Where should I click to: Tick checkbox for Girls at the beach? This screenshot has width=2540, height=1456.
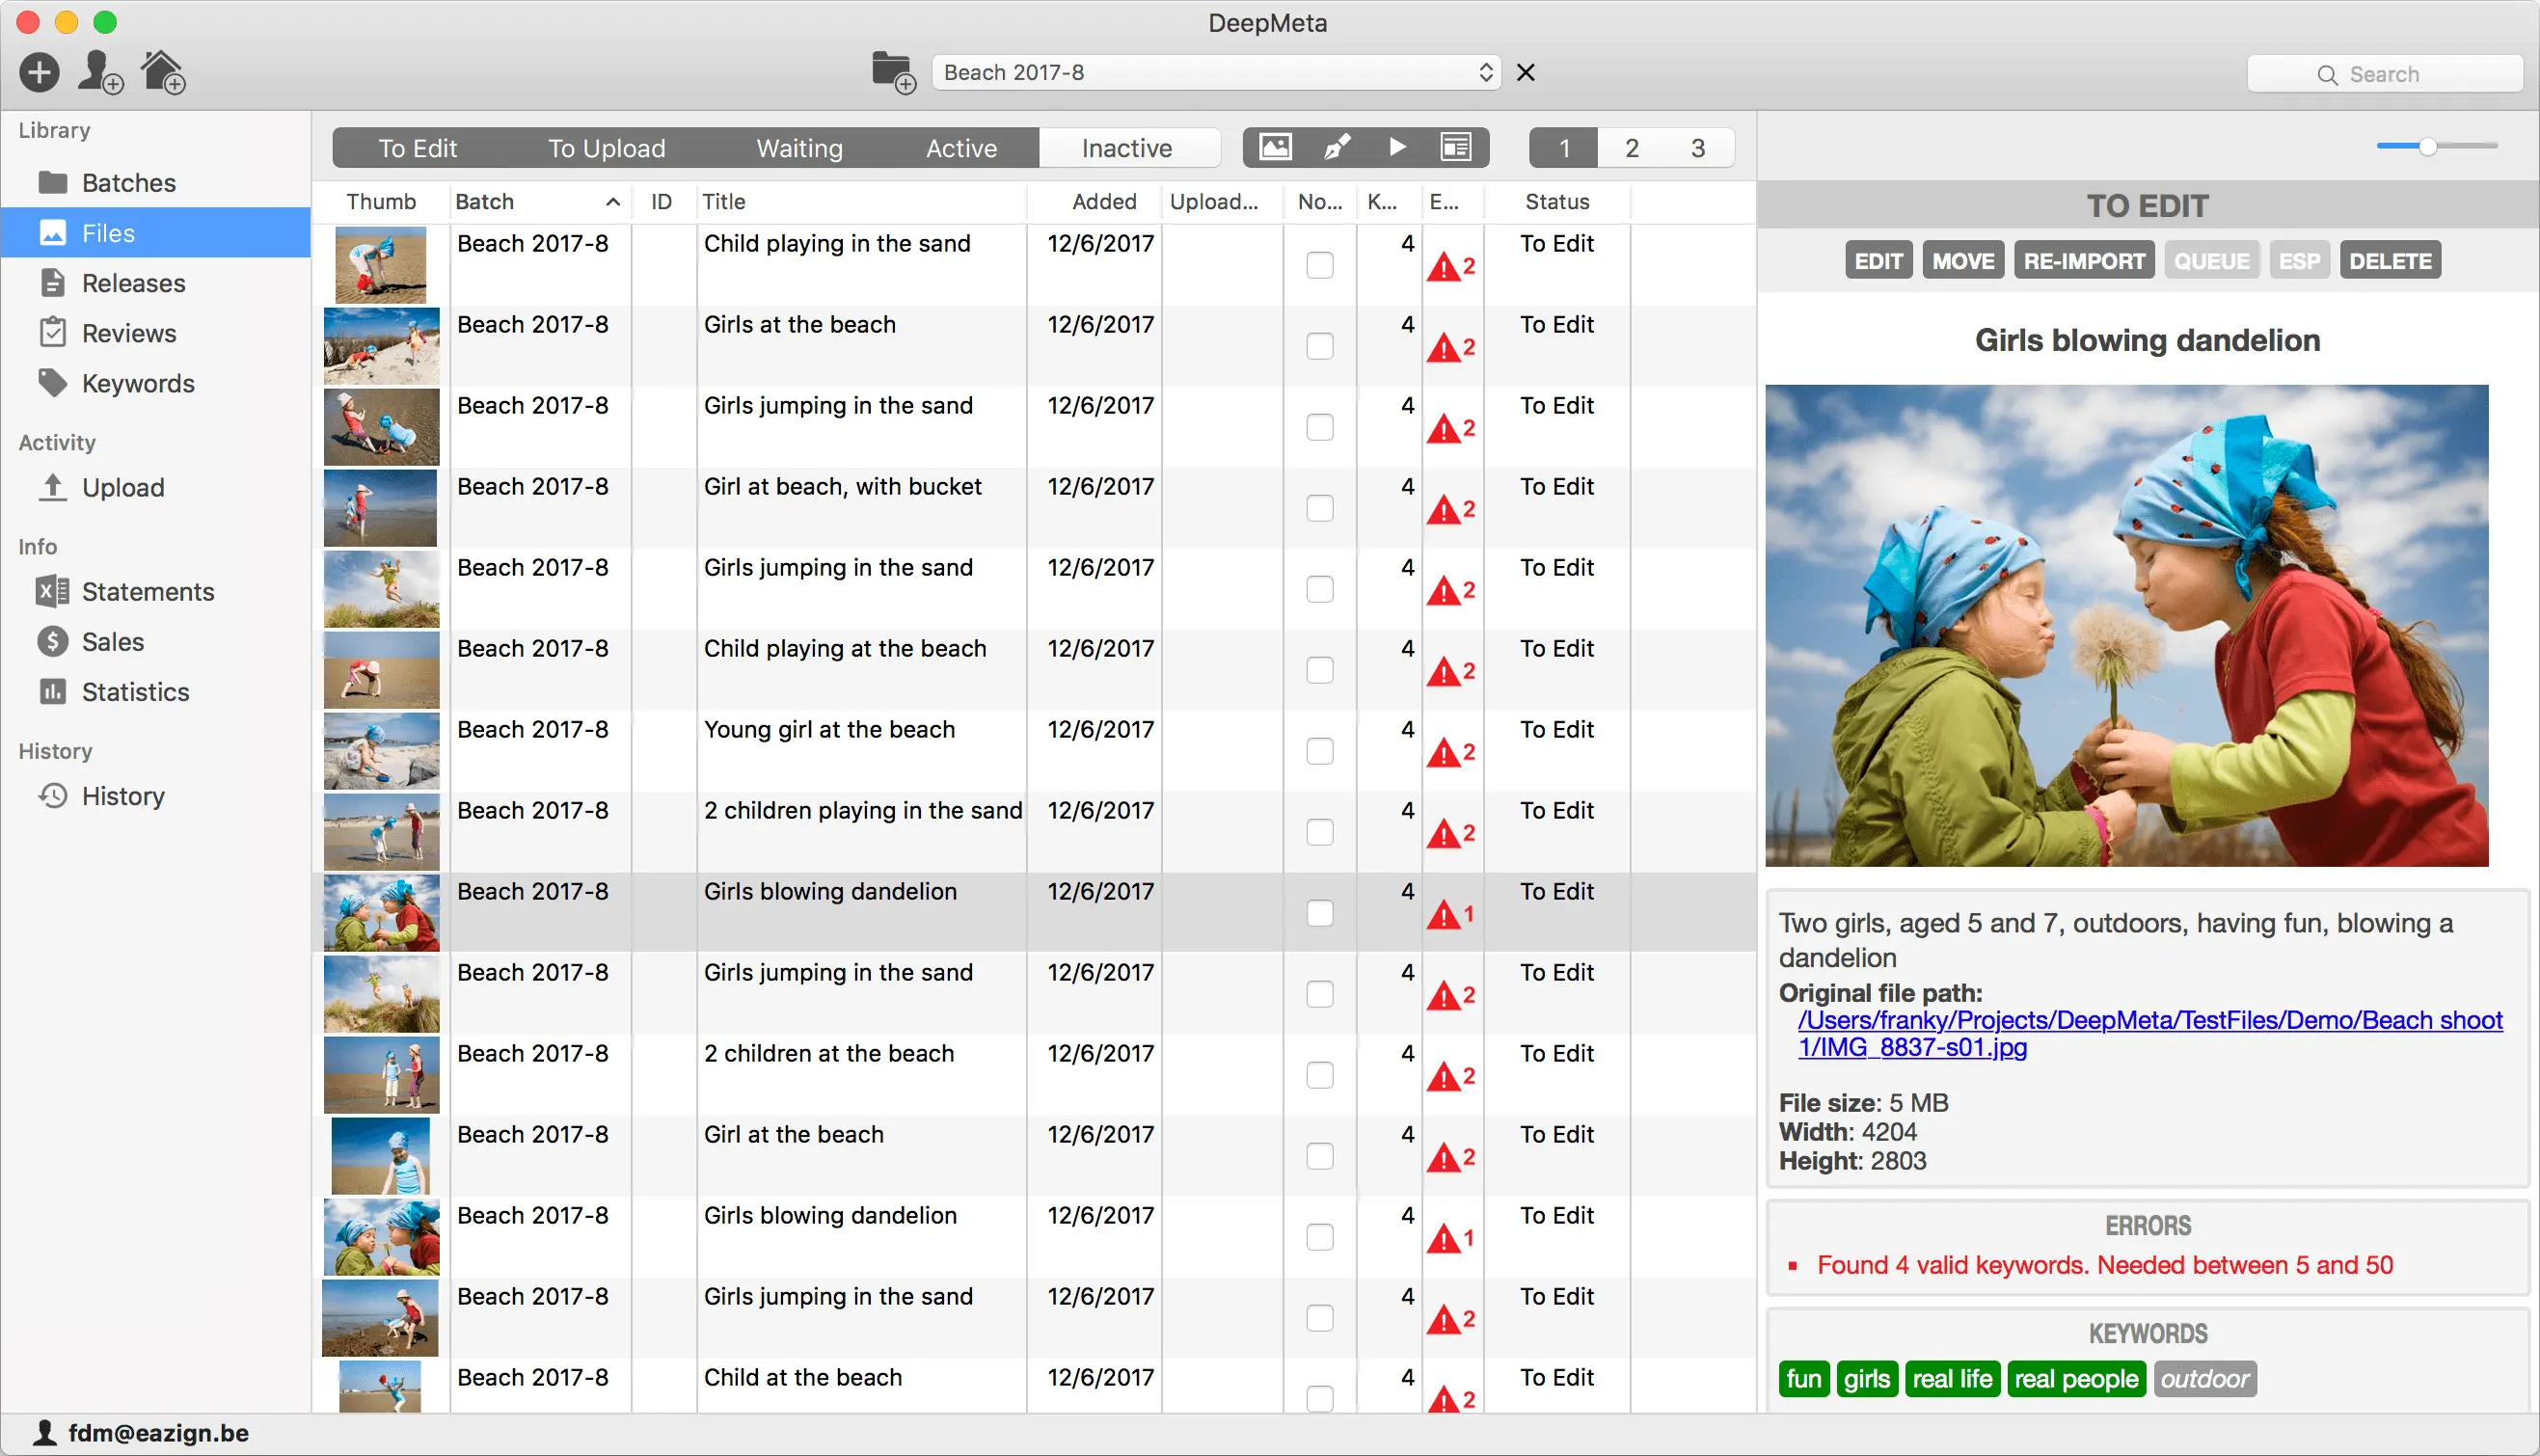pos(1319,346)
